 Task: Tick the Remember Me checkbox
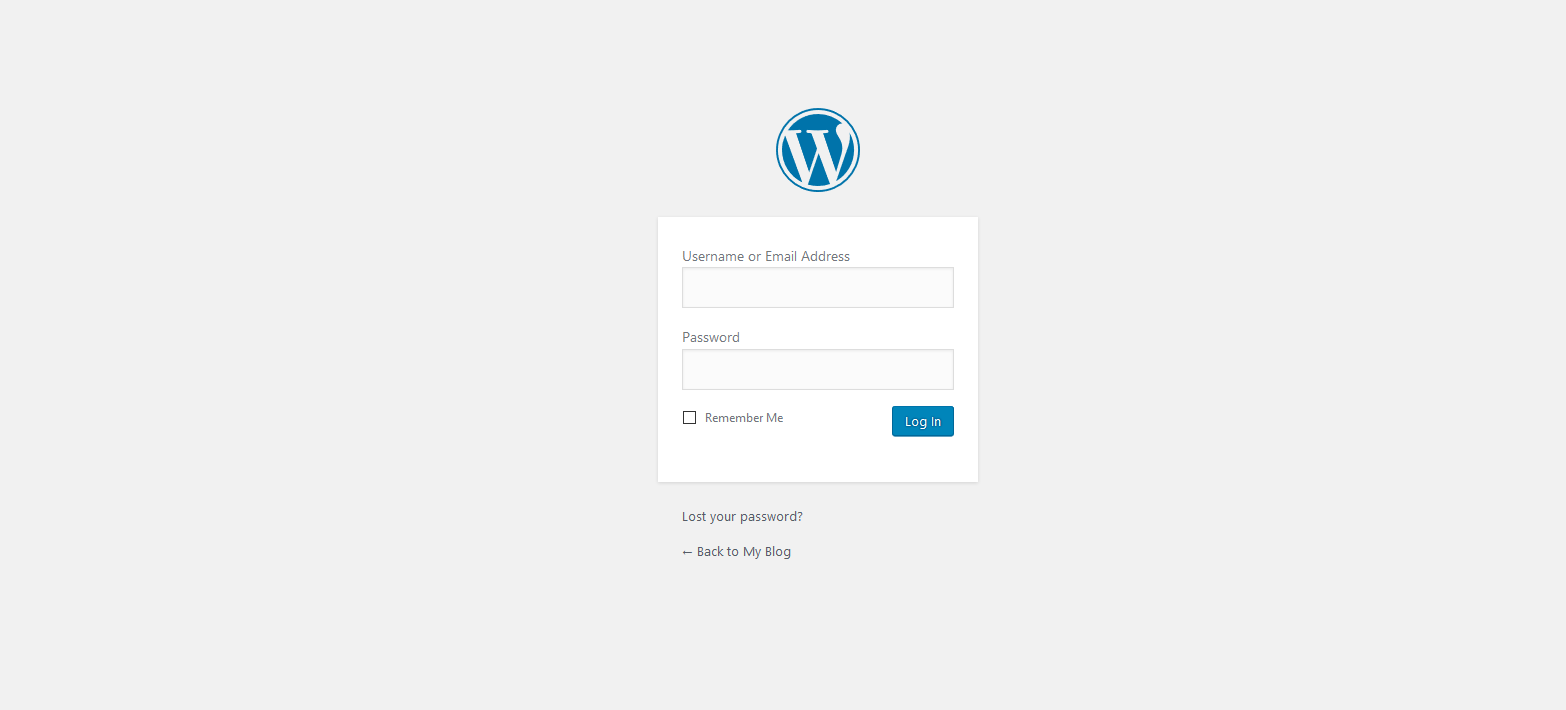(689, 418)
